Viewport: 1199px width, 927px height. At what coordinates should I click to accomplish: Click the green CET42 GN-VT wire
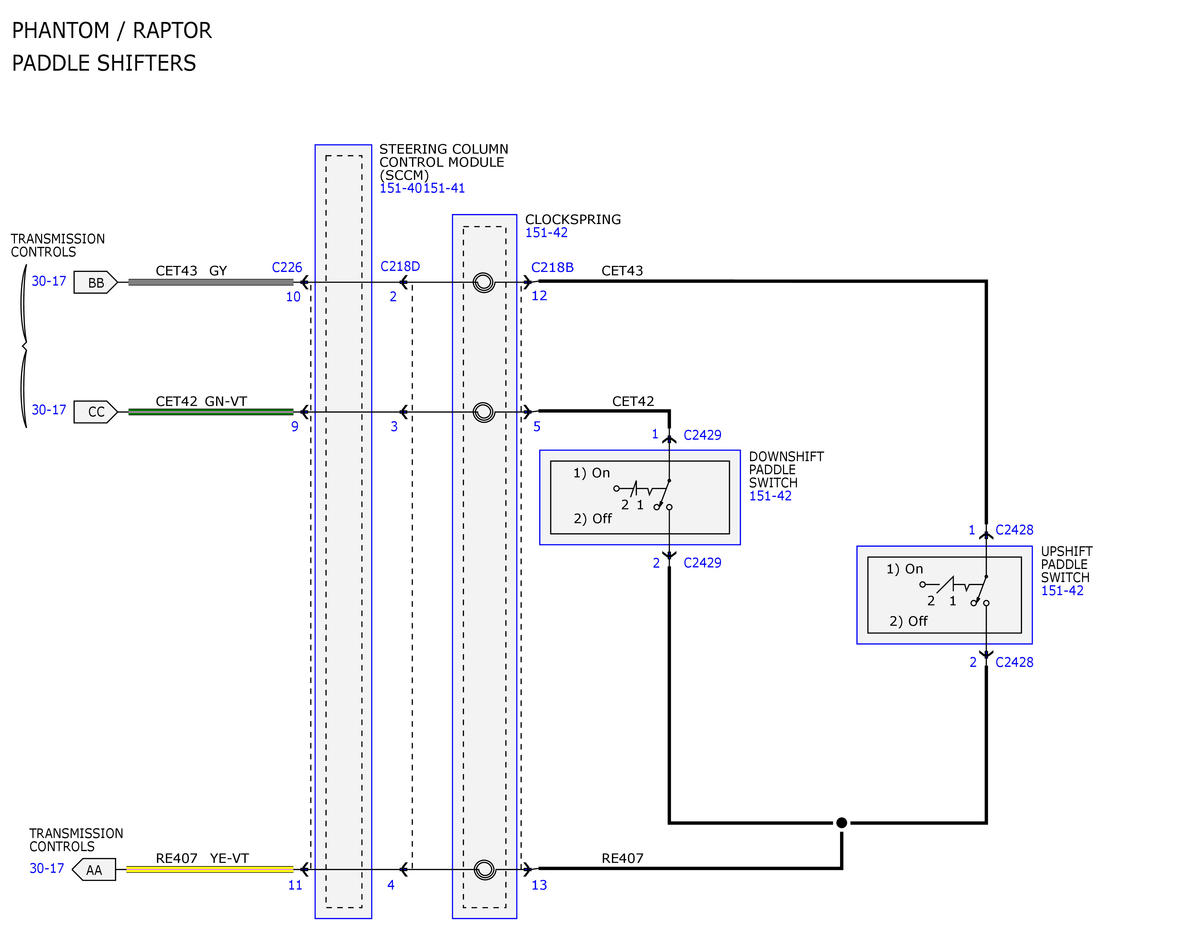tap(210, 411)
